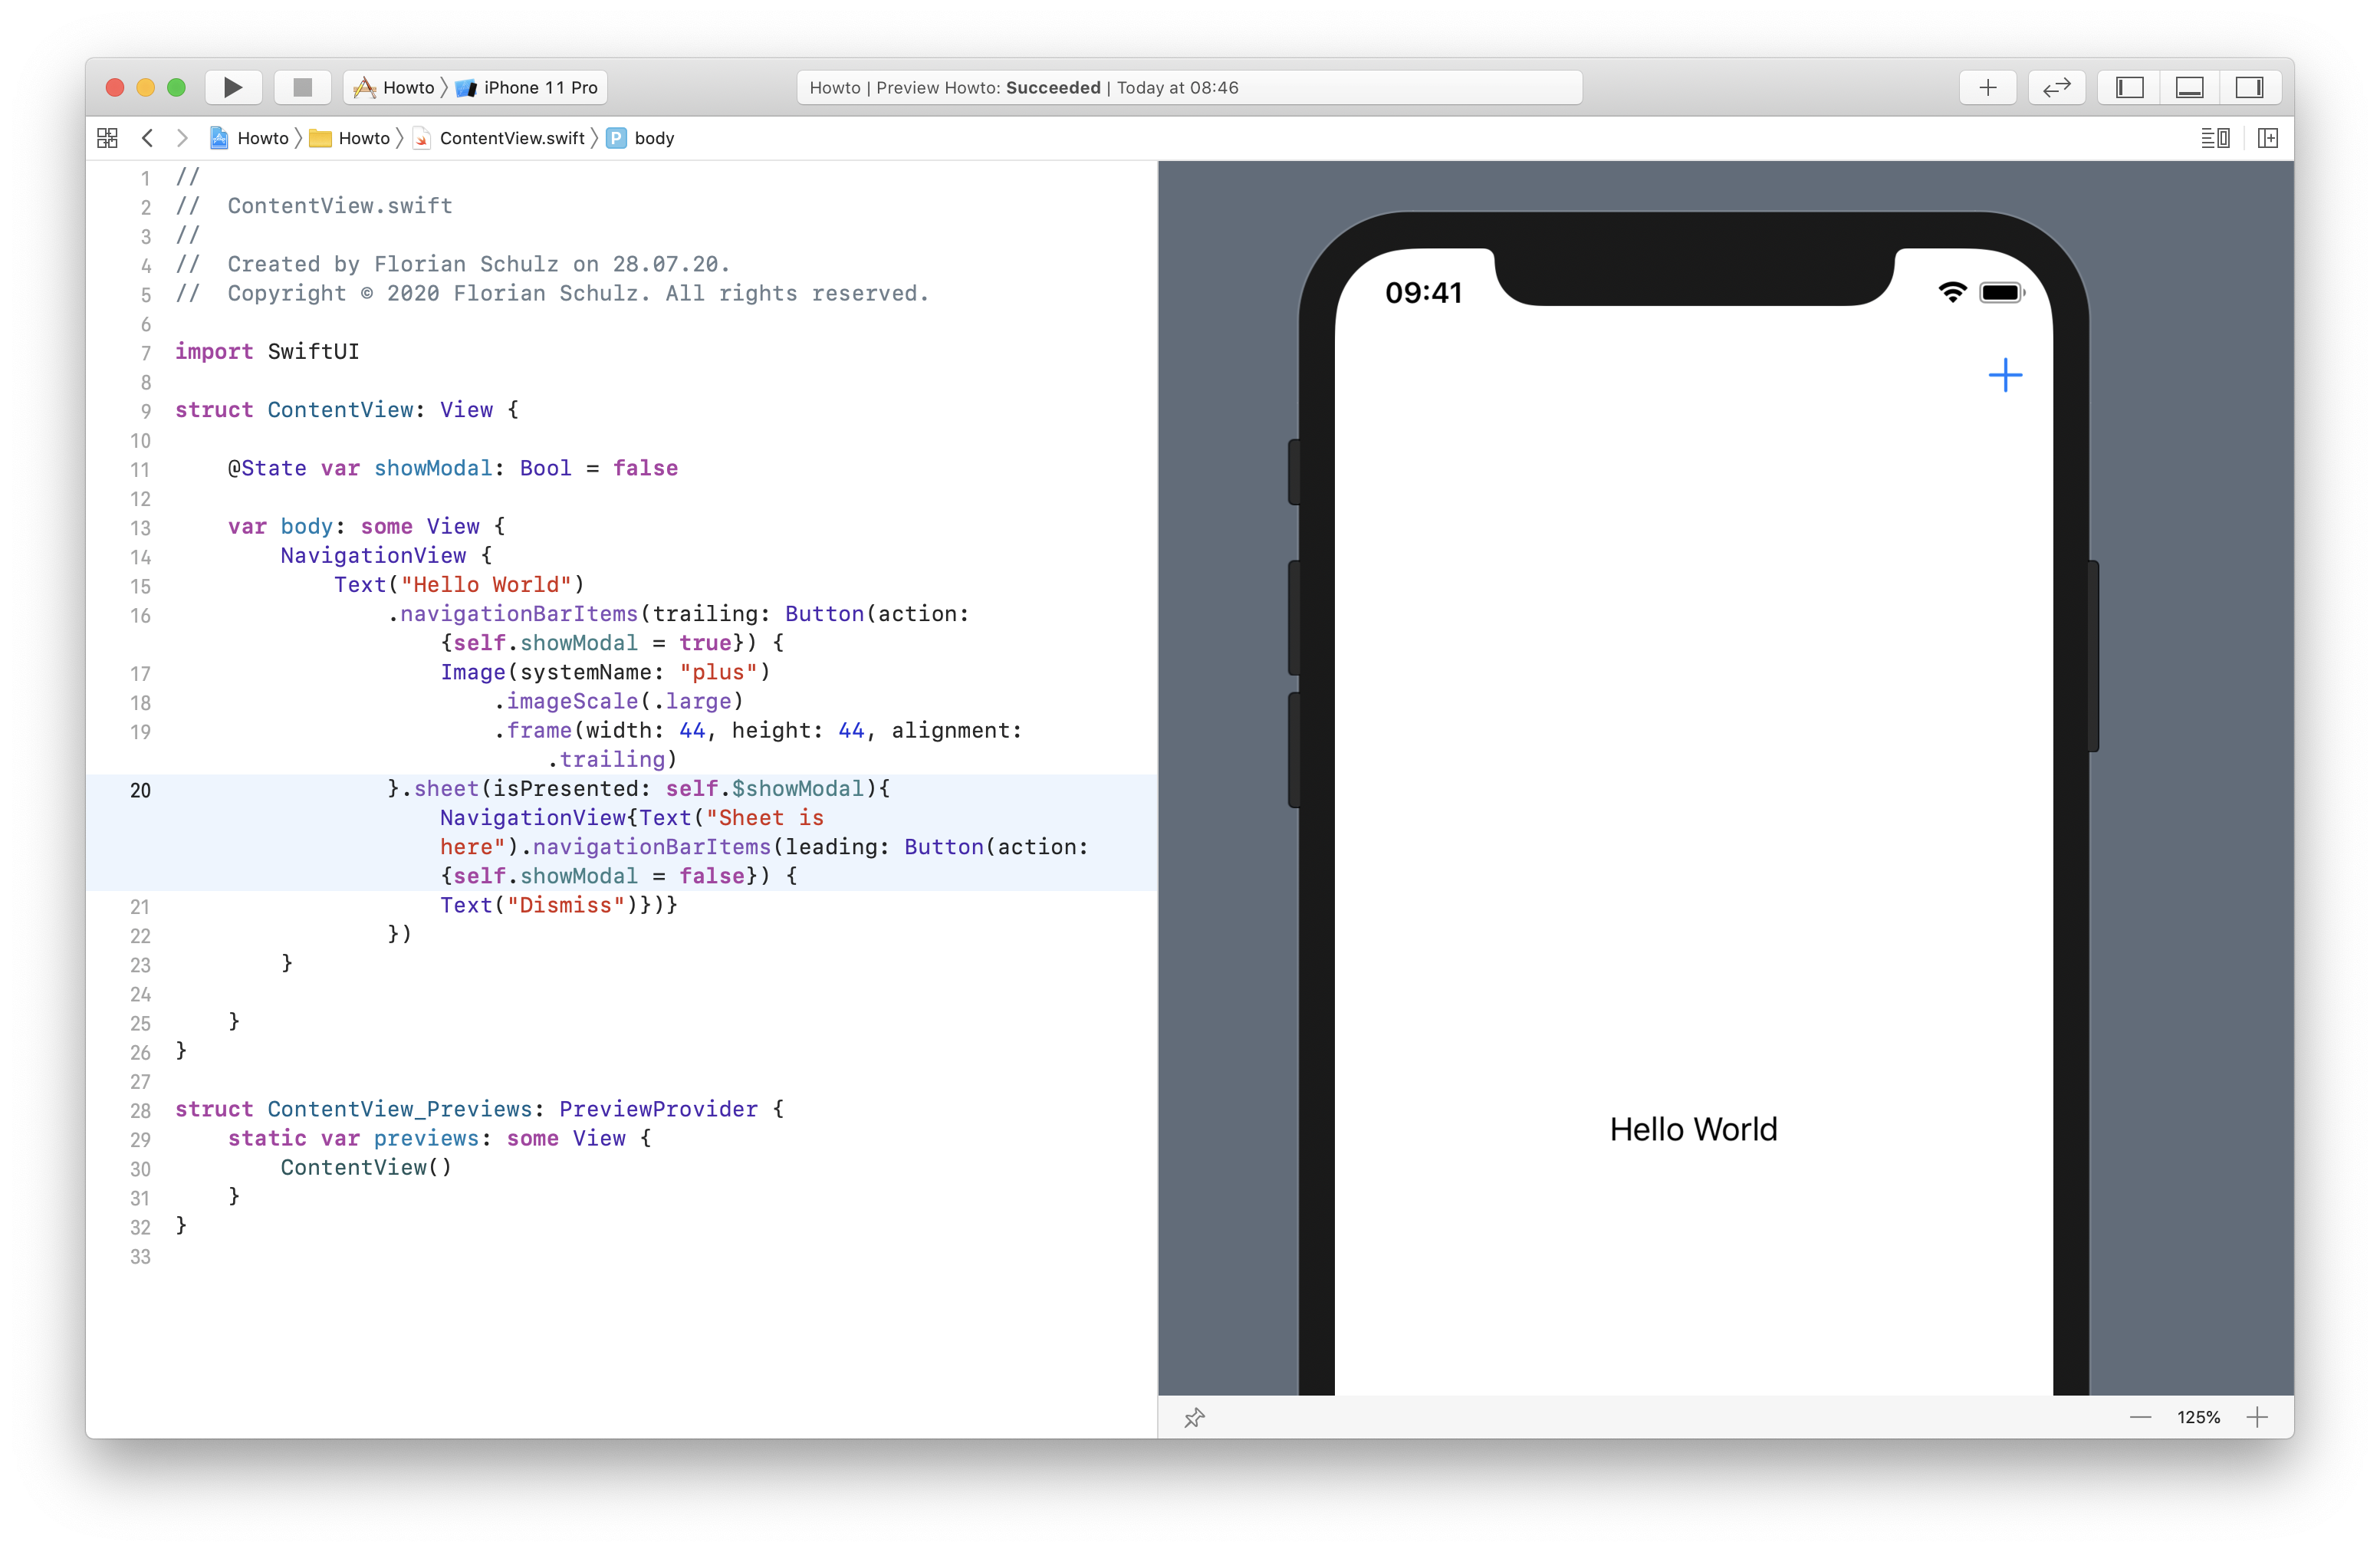Toggle the Inspectors panel
Viewport: 2380px width, 1552px height.
(x=2251, y=87)
